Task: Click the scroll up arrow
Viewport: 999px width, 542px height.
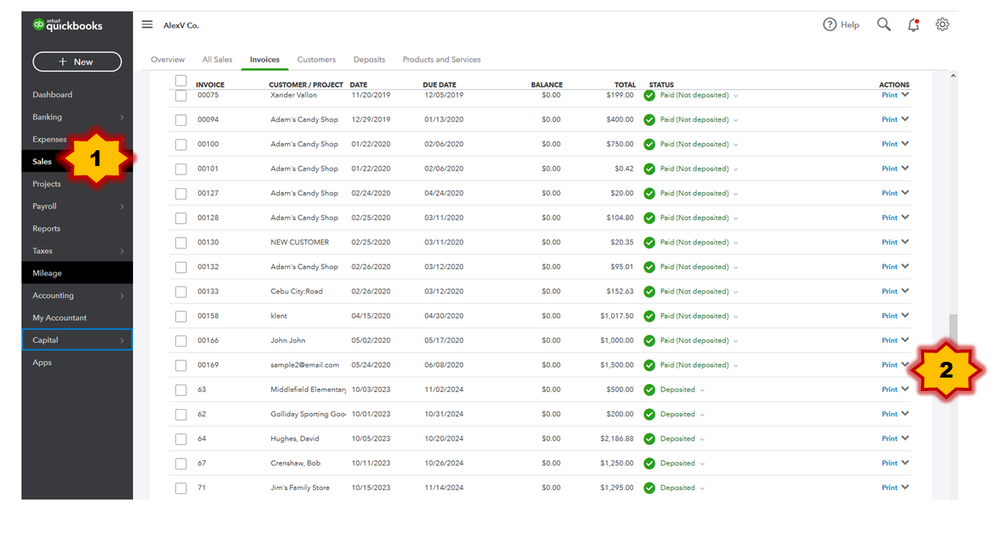Action: [x=953, y=76]
